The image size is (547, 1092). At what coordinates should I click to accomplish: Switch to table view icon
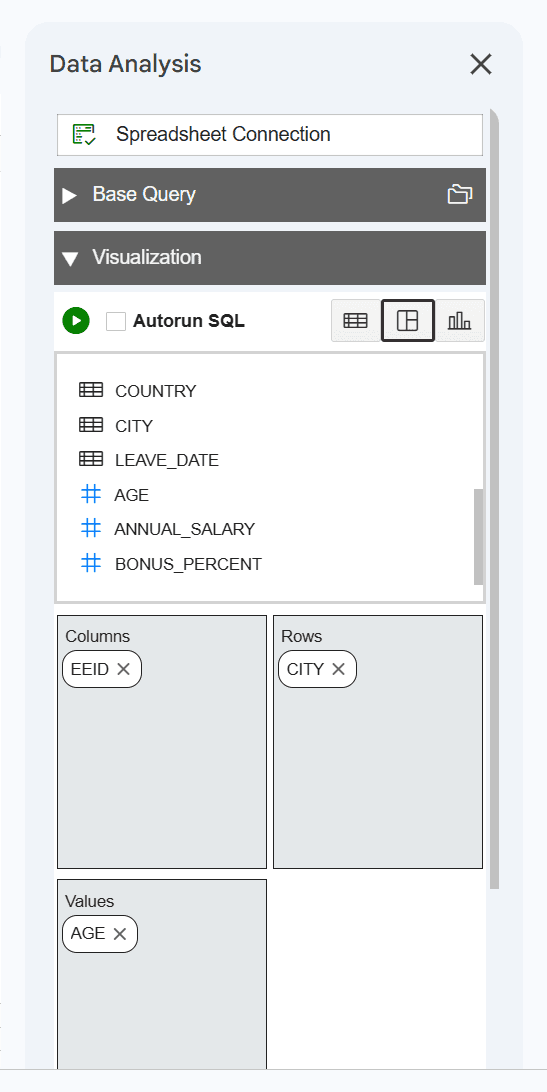355,320
